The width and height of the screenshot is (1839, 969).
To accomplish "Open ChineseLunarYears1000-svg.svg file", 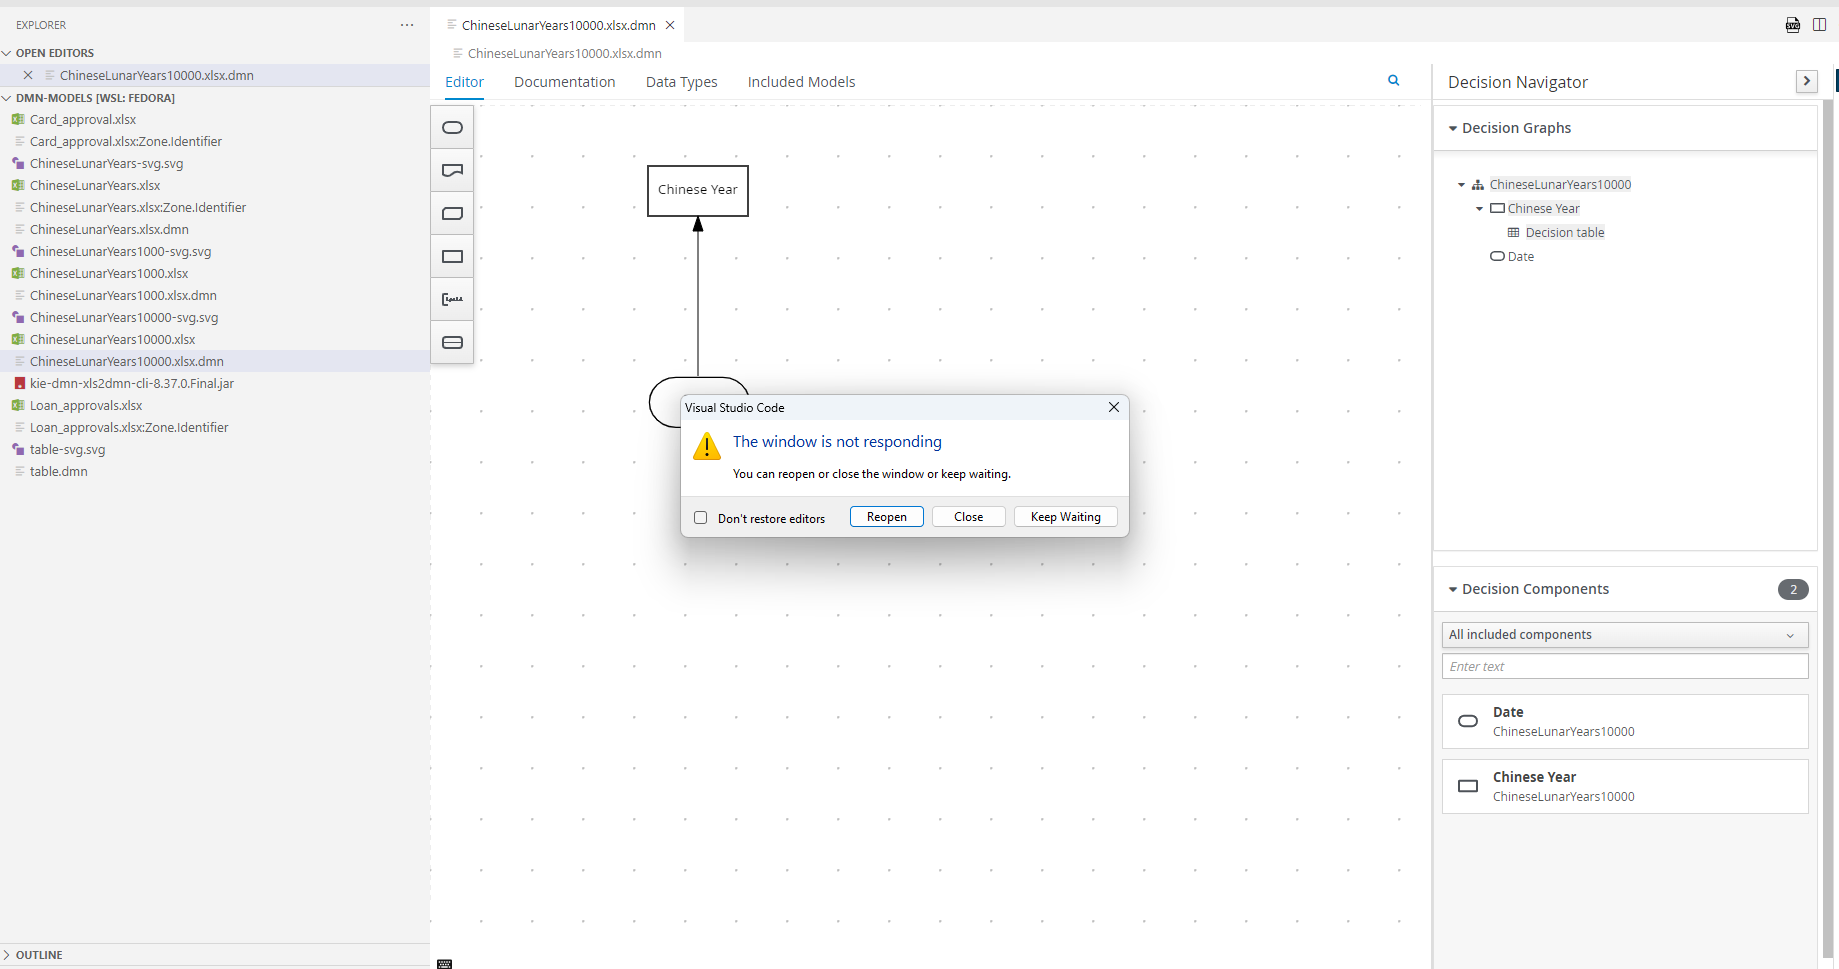I will (x=120, y=251).
